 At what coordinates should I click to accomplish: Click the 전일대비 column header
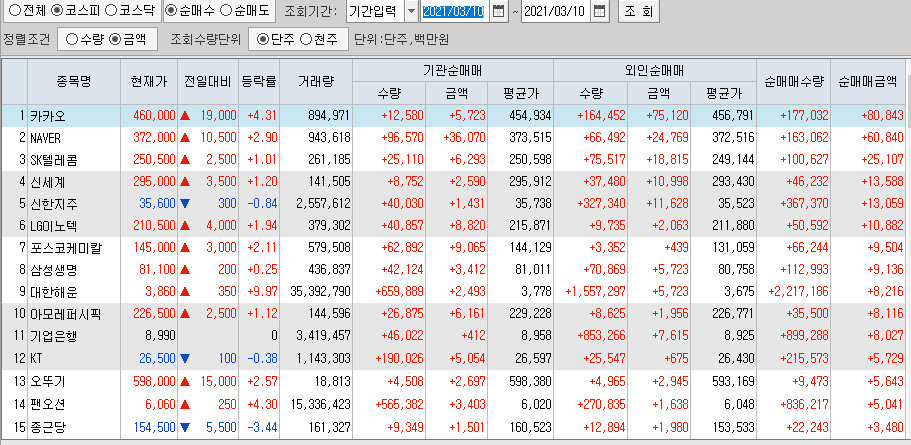pyautogui.click(x=208, y=82)
